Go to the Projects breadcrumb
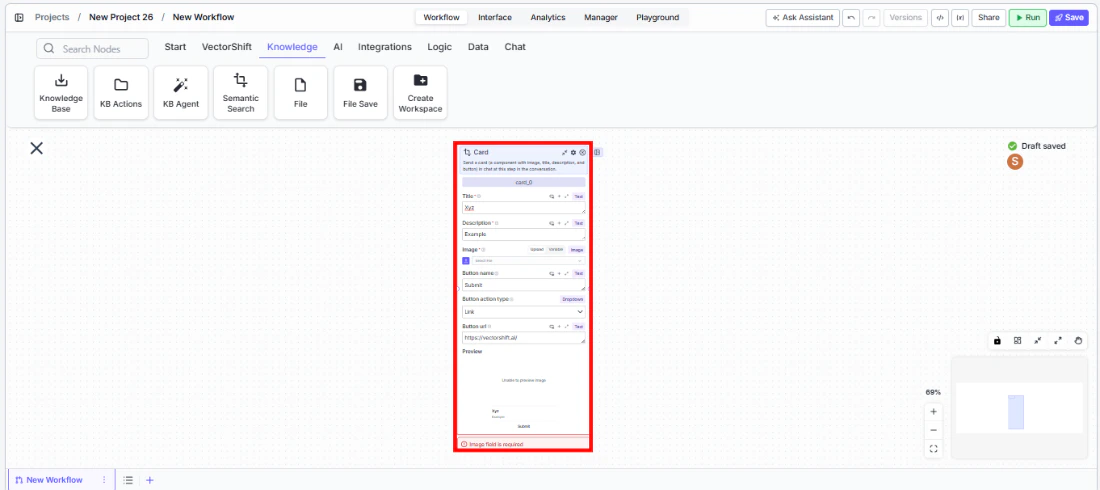The height and width of the screenshot is (490, 1100). (x=52, y=18)
